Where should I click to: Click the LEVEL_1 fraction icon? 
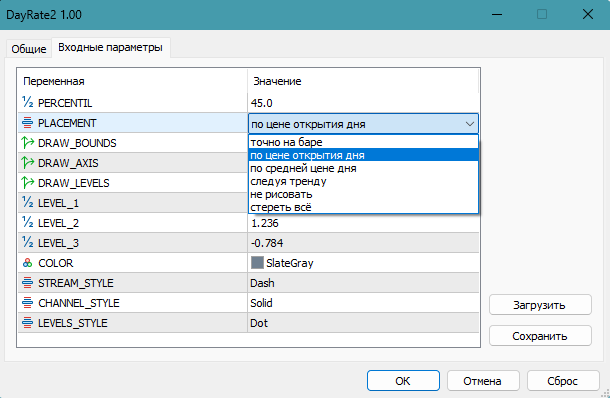coord(28,202)
